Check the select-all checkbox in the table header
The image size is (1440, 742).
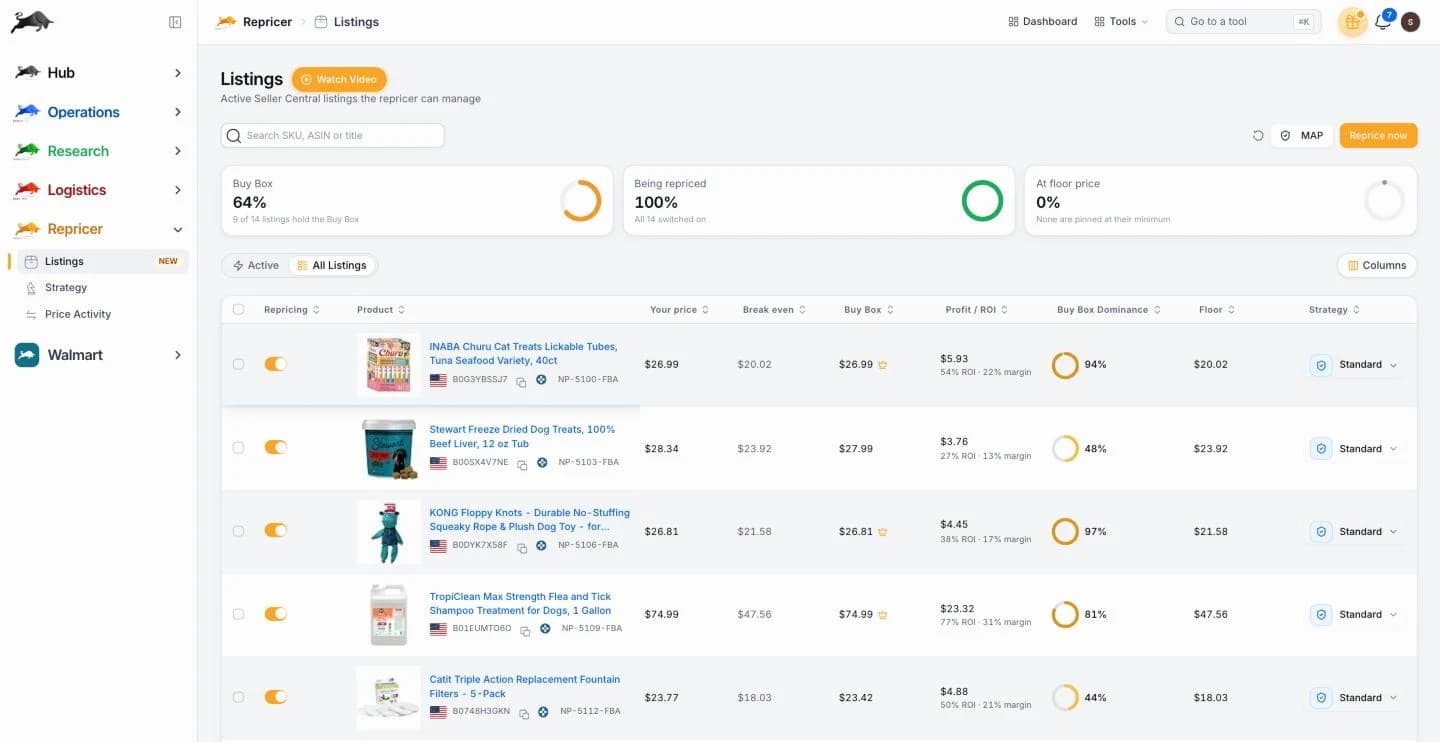[238, 310]
